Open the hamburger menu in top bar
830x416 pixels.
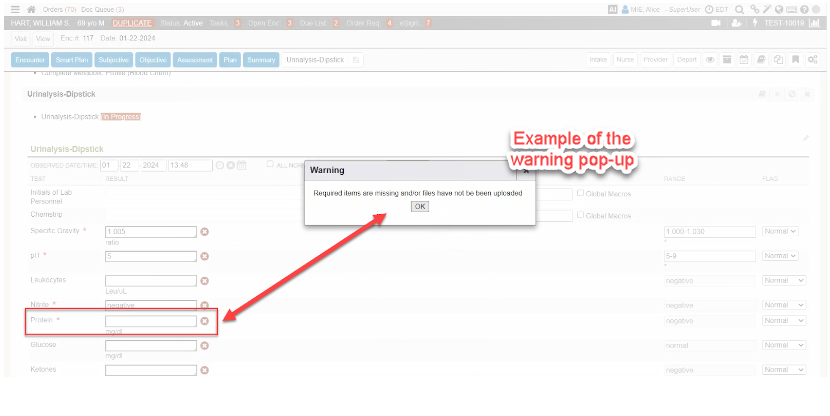click(15, 9)
